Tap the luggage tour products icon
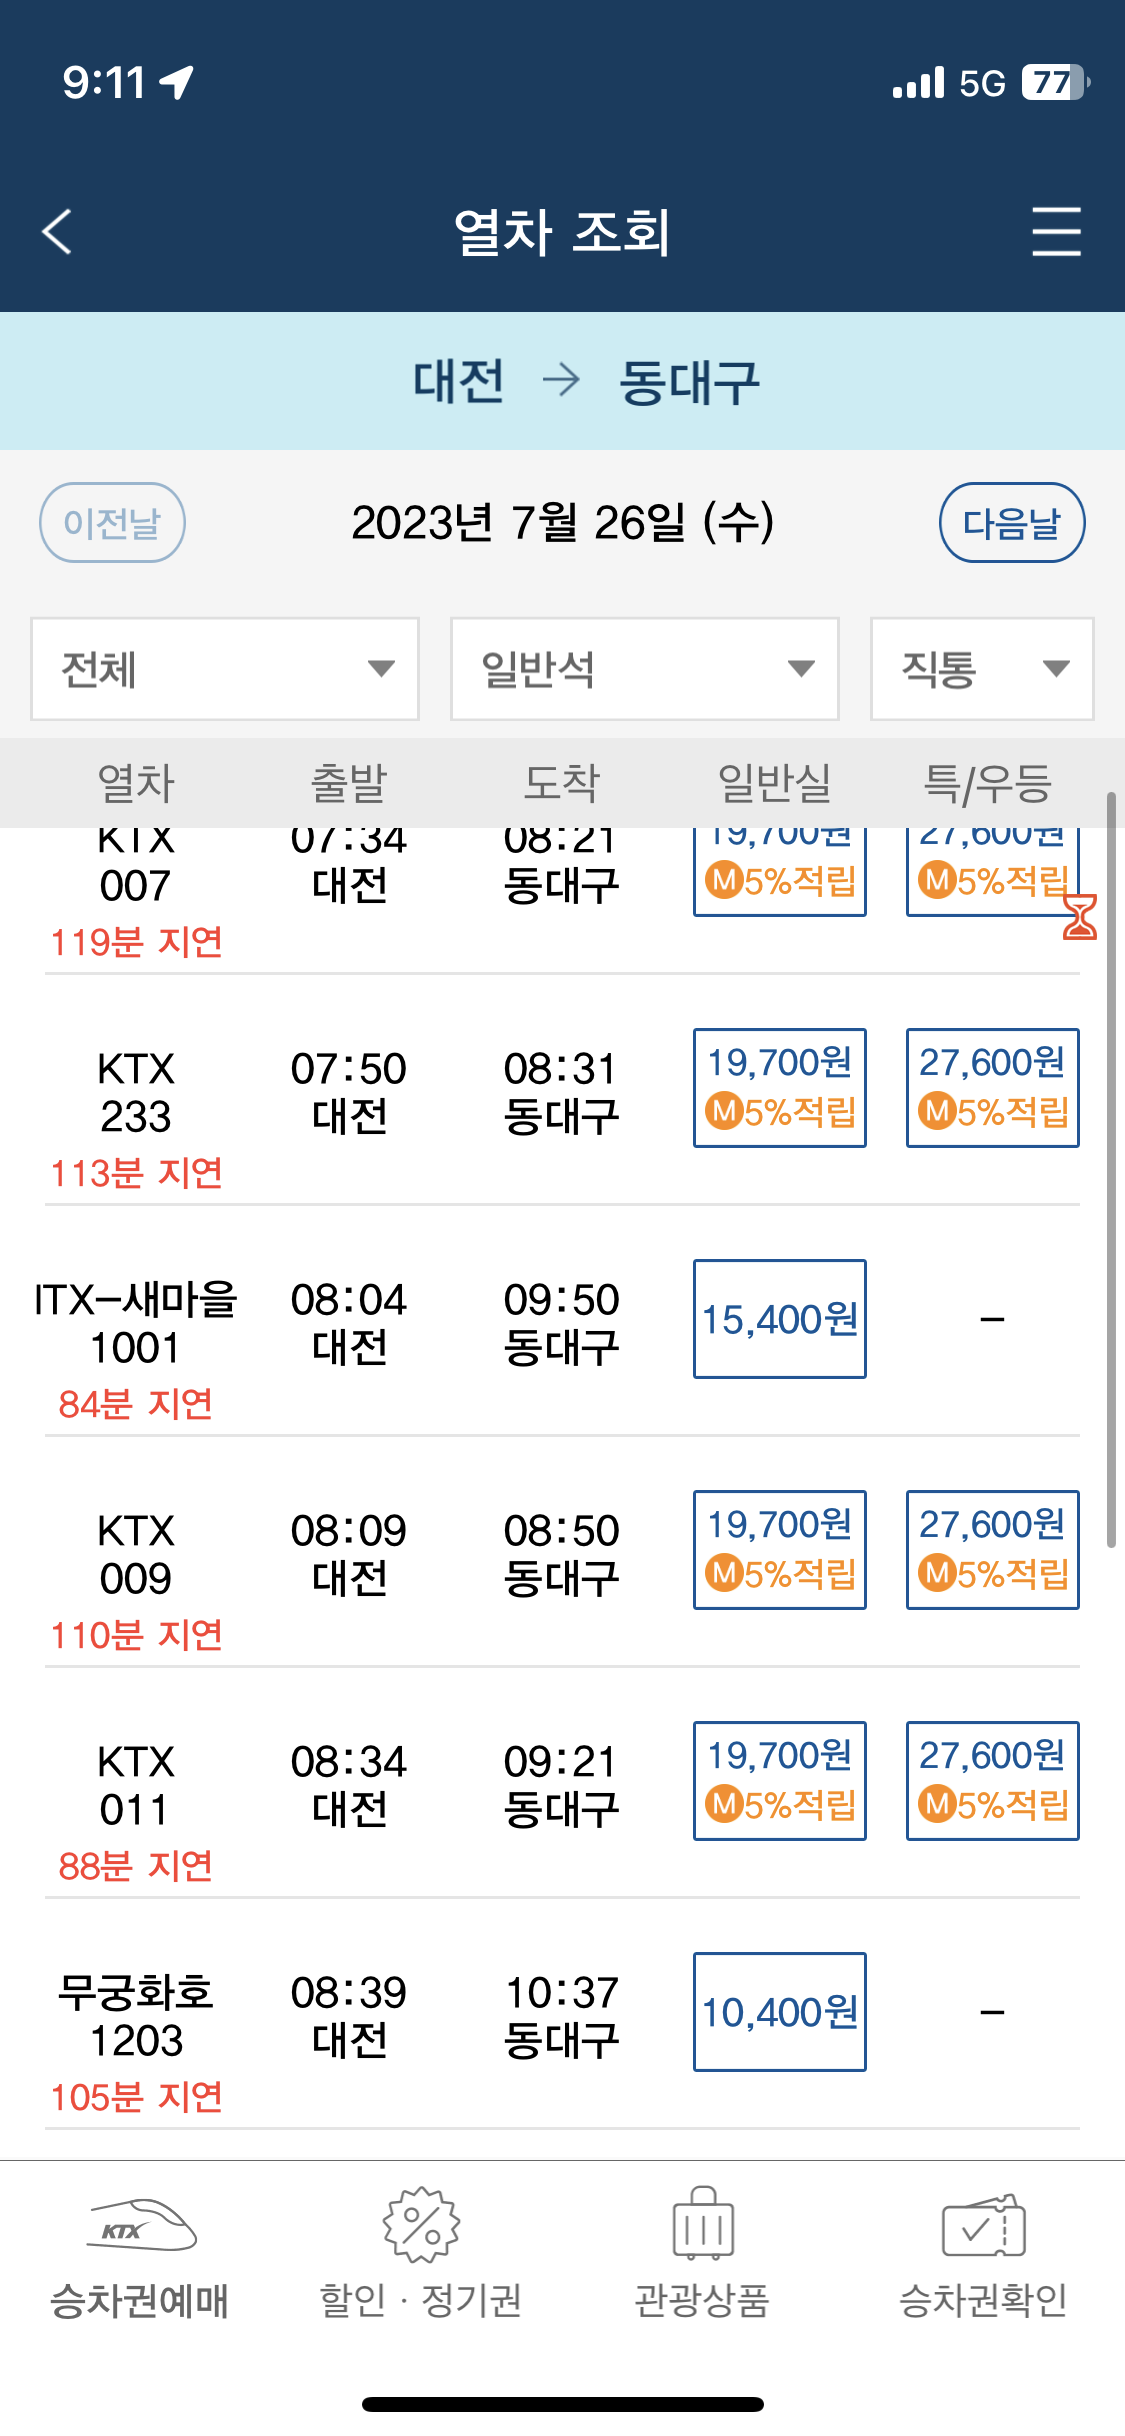The height and width of the screenshot is (2436, 1125). pos(703,2226)
